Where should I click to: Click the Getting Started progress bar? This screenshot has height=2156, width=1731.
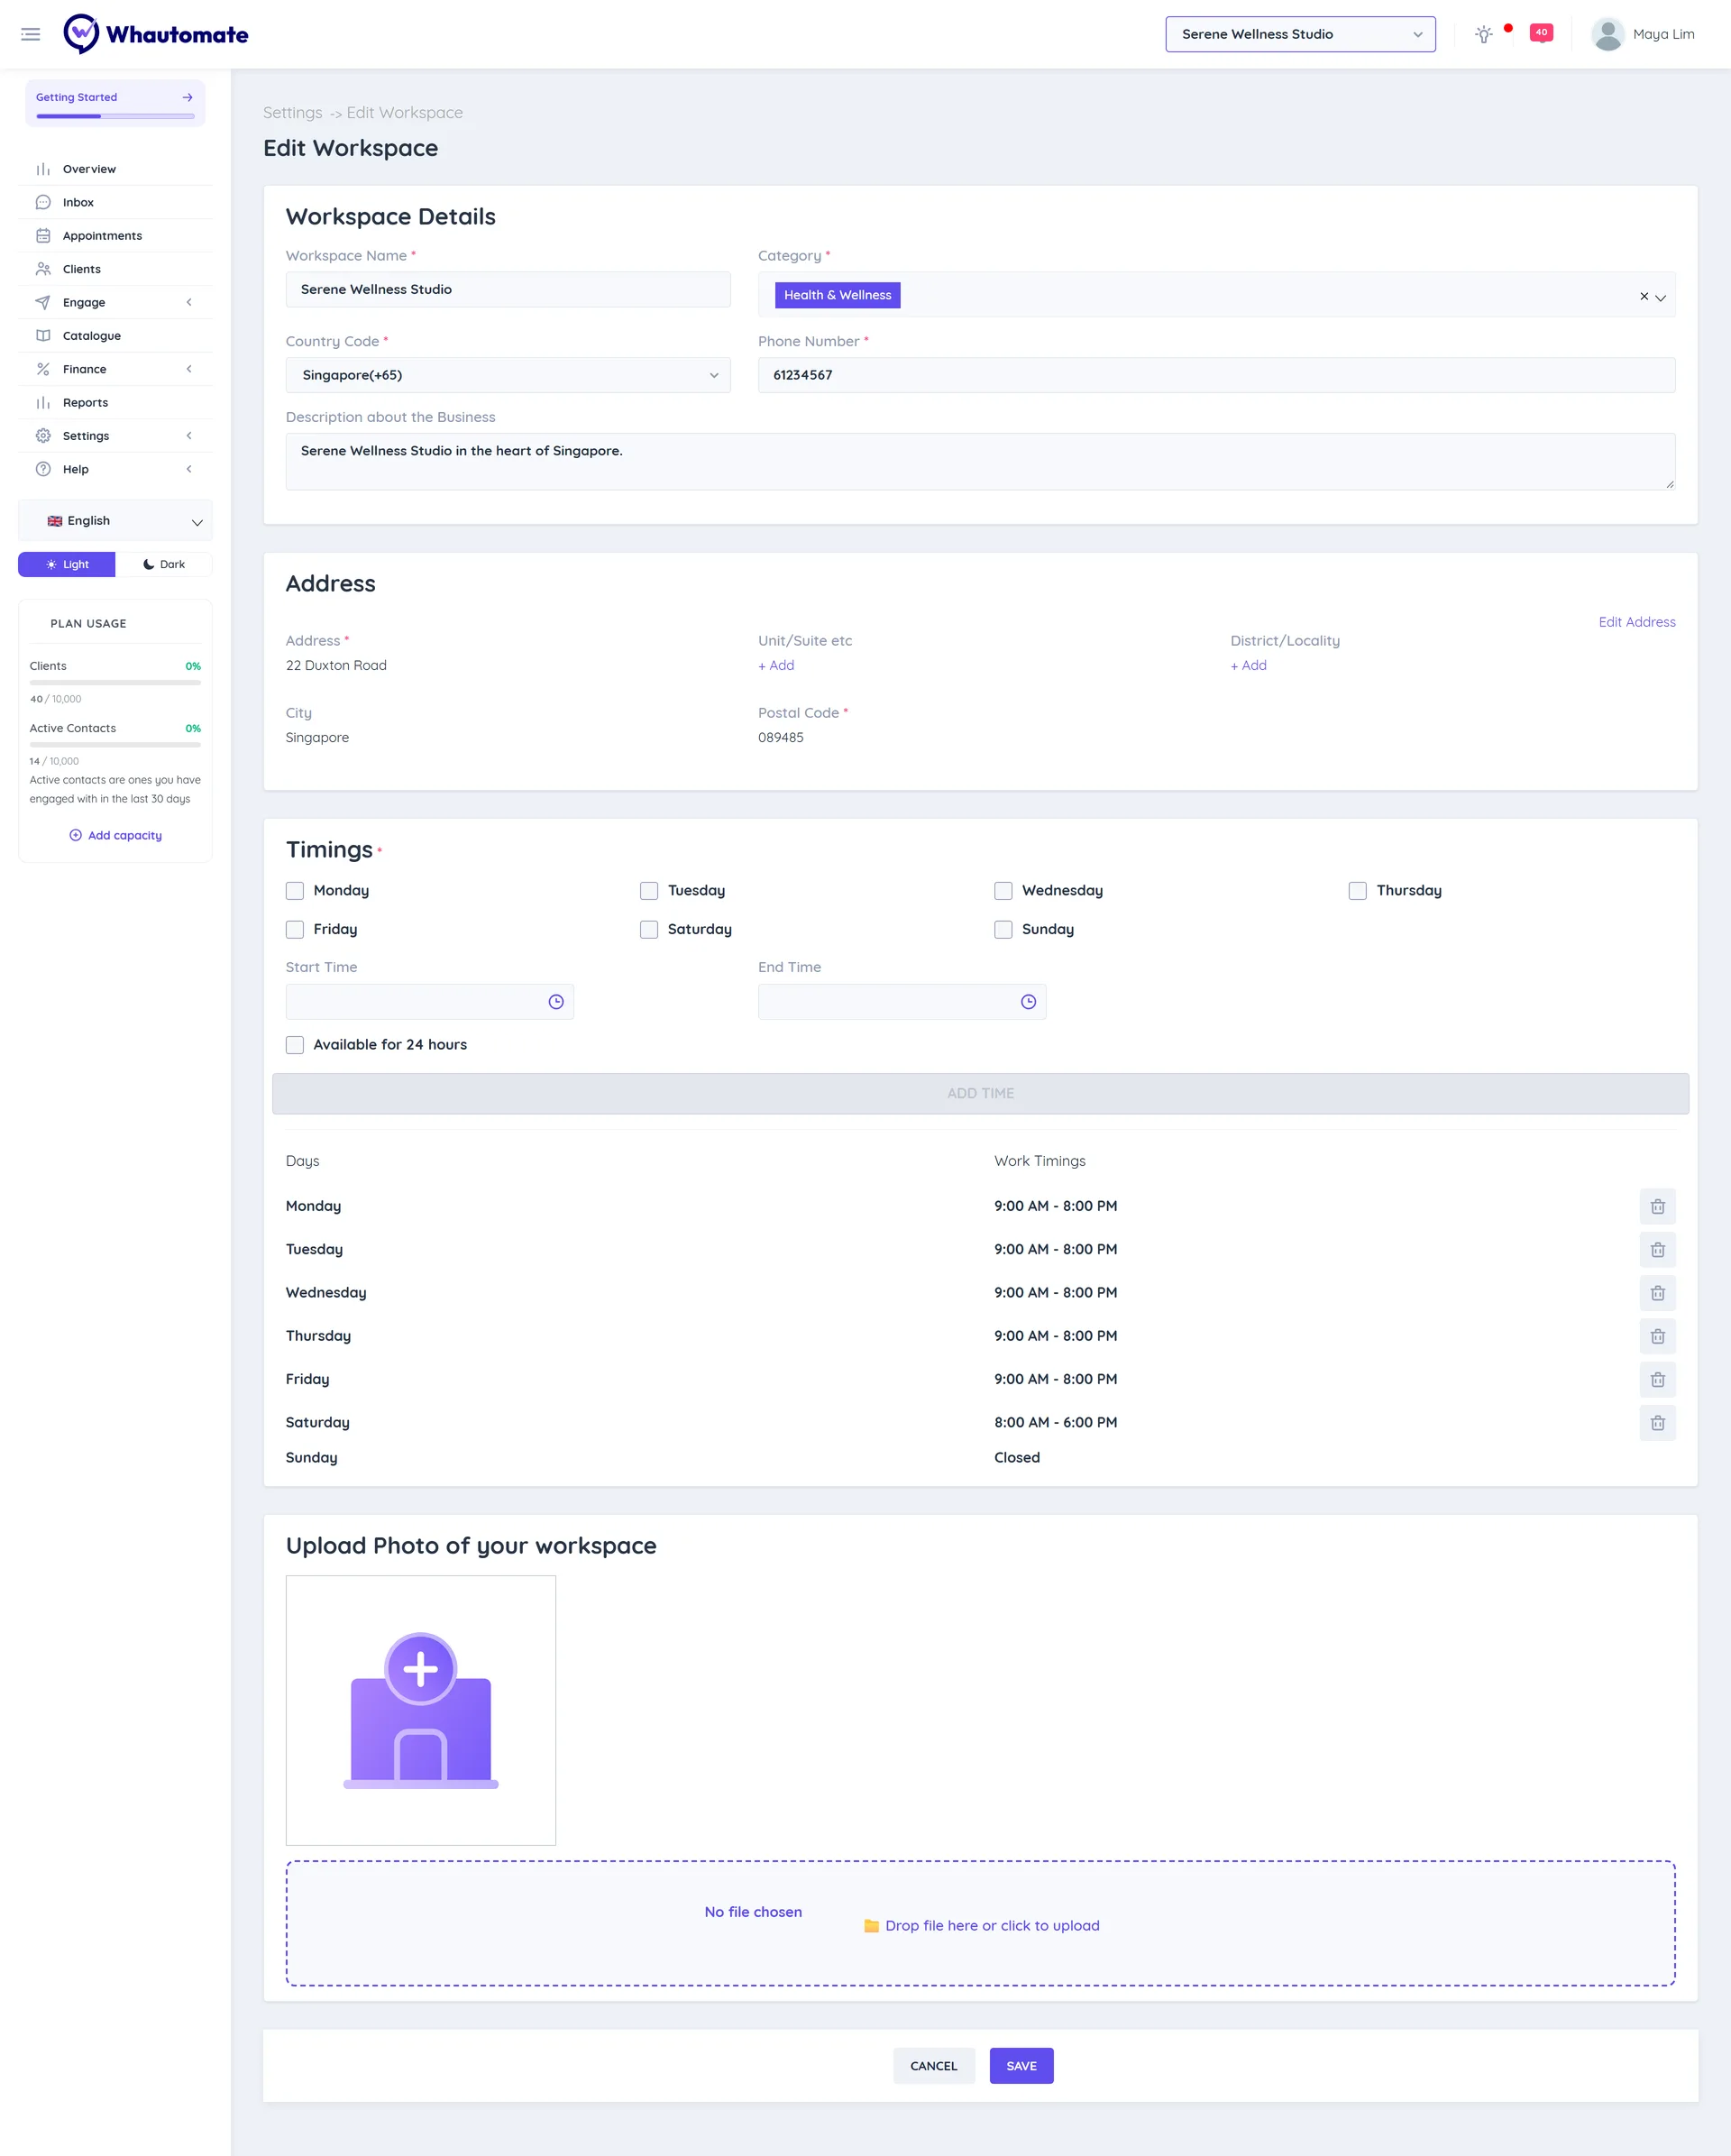[115, 116]
